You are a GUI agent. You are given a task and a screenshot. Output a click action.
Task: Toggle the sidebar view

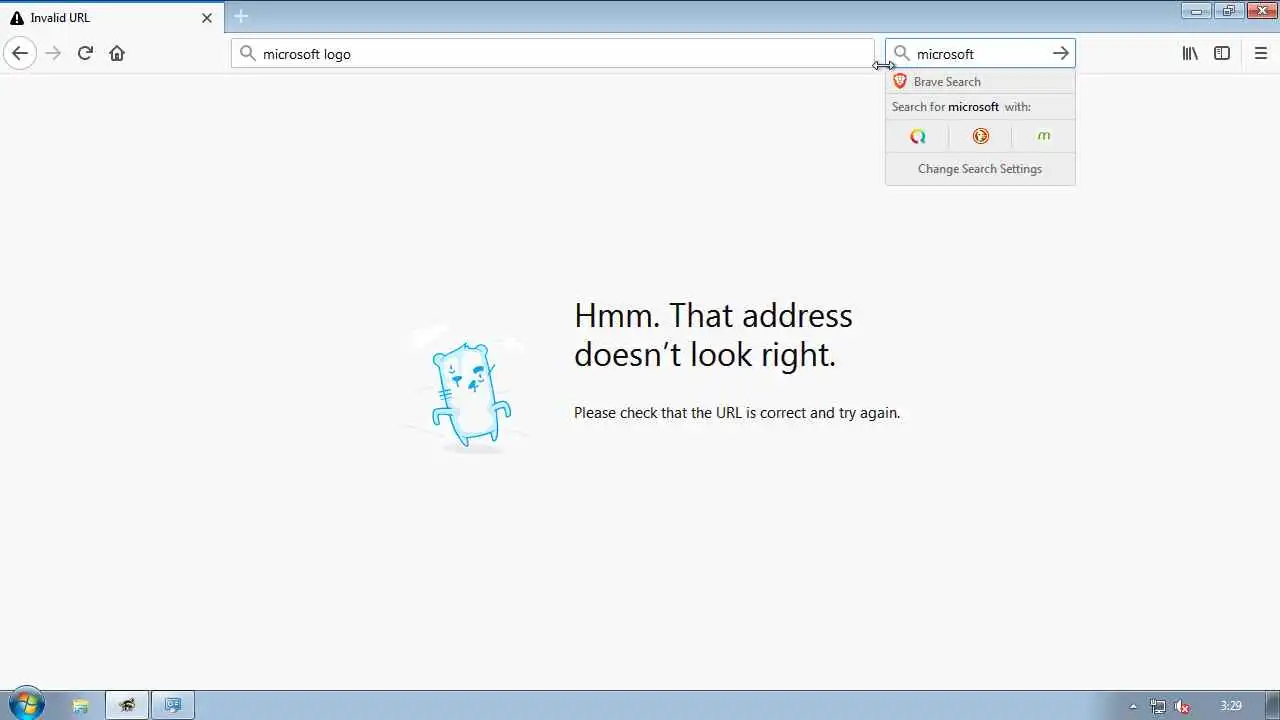coord(1222,54)
